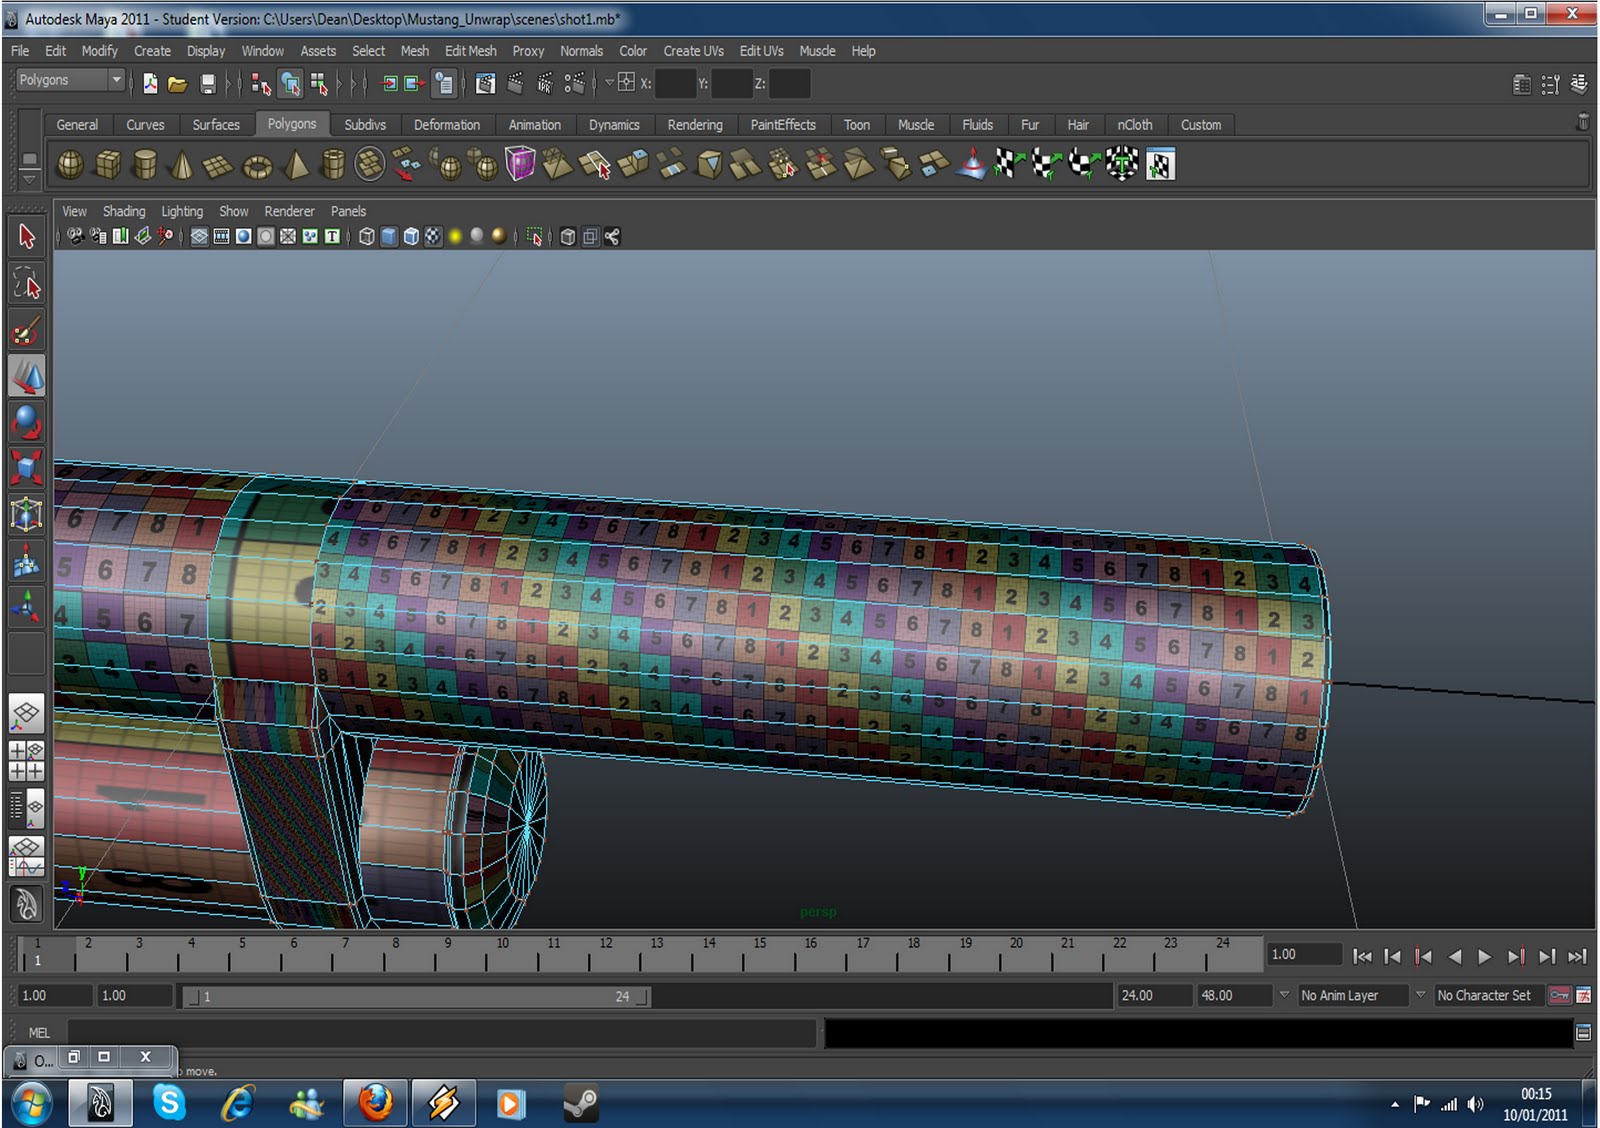The image size is (1600, 1128).
Task: Click the Save Scene floppy disk icon
Action: pos(208,84)
